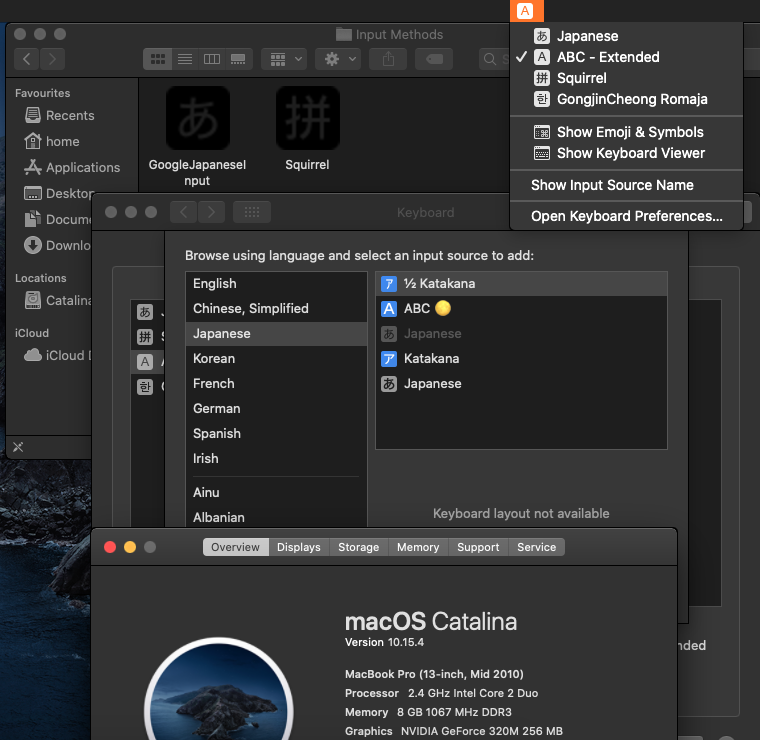Select Japanese in language list
The image size is (760, 740).
276,334
